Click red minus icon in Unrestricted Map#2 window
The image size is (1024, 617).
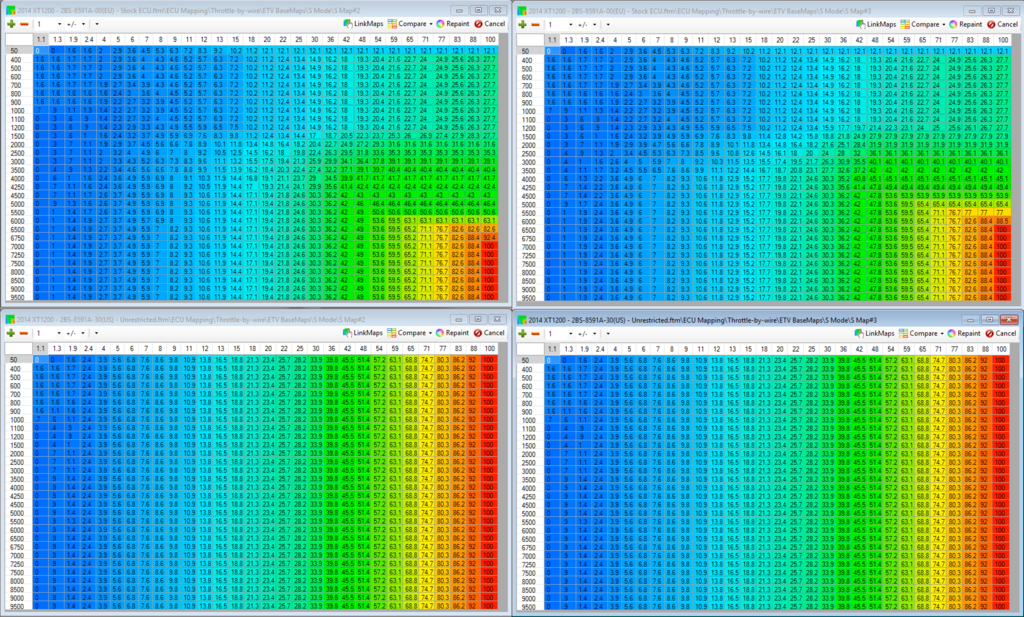[24, 331]
